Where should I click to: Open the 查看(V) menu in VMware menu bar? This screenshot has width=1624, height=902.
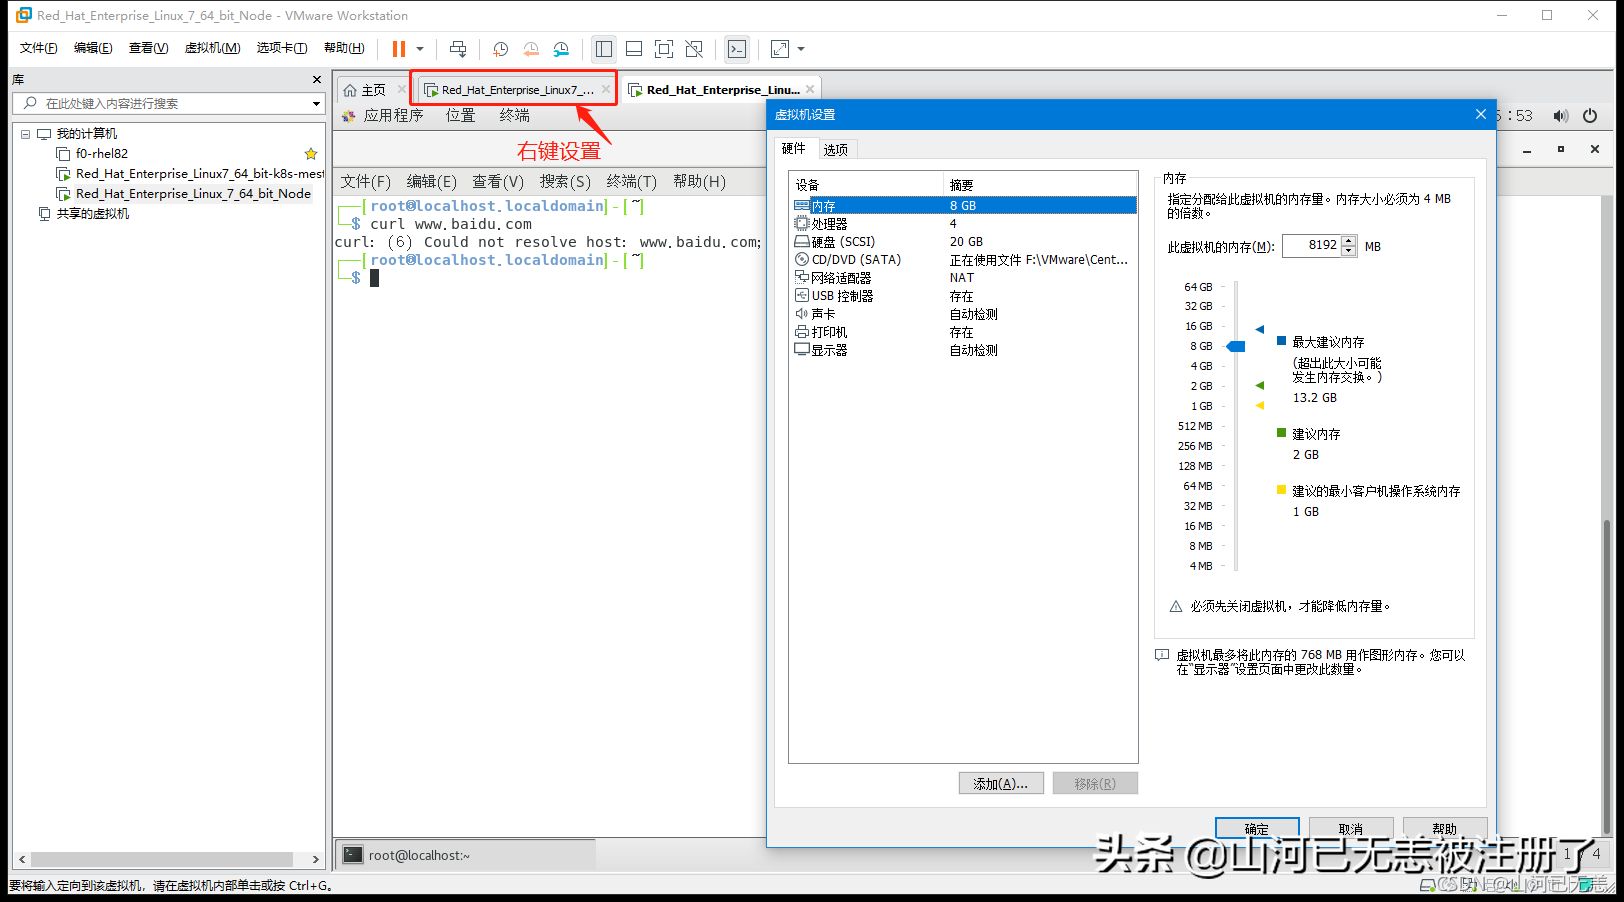click(148, 48)
